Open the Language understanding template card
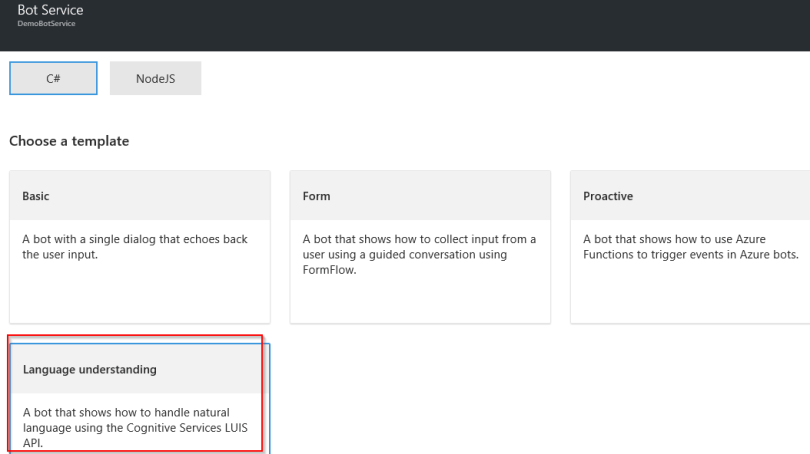This screenshot has height=454, width=810. pos(138,397)
